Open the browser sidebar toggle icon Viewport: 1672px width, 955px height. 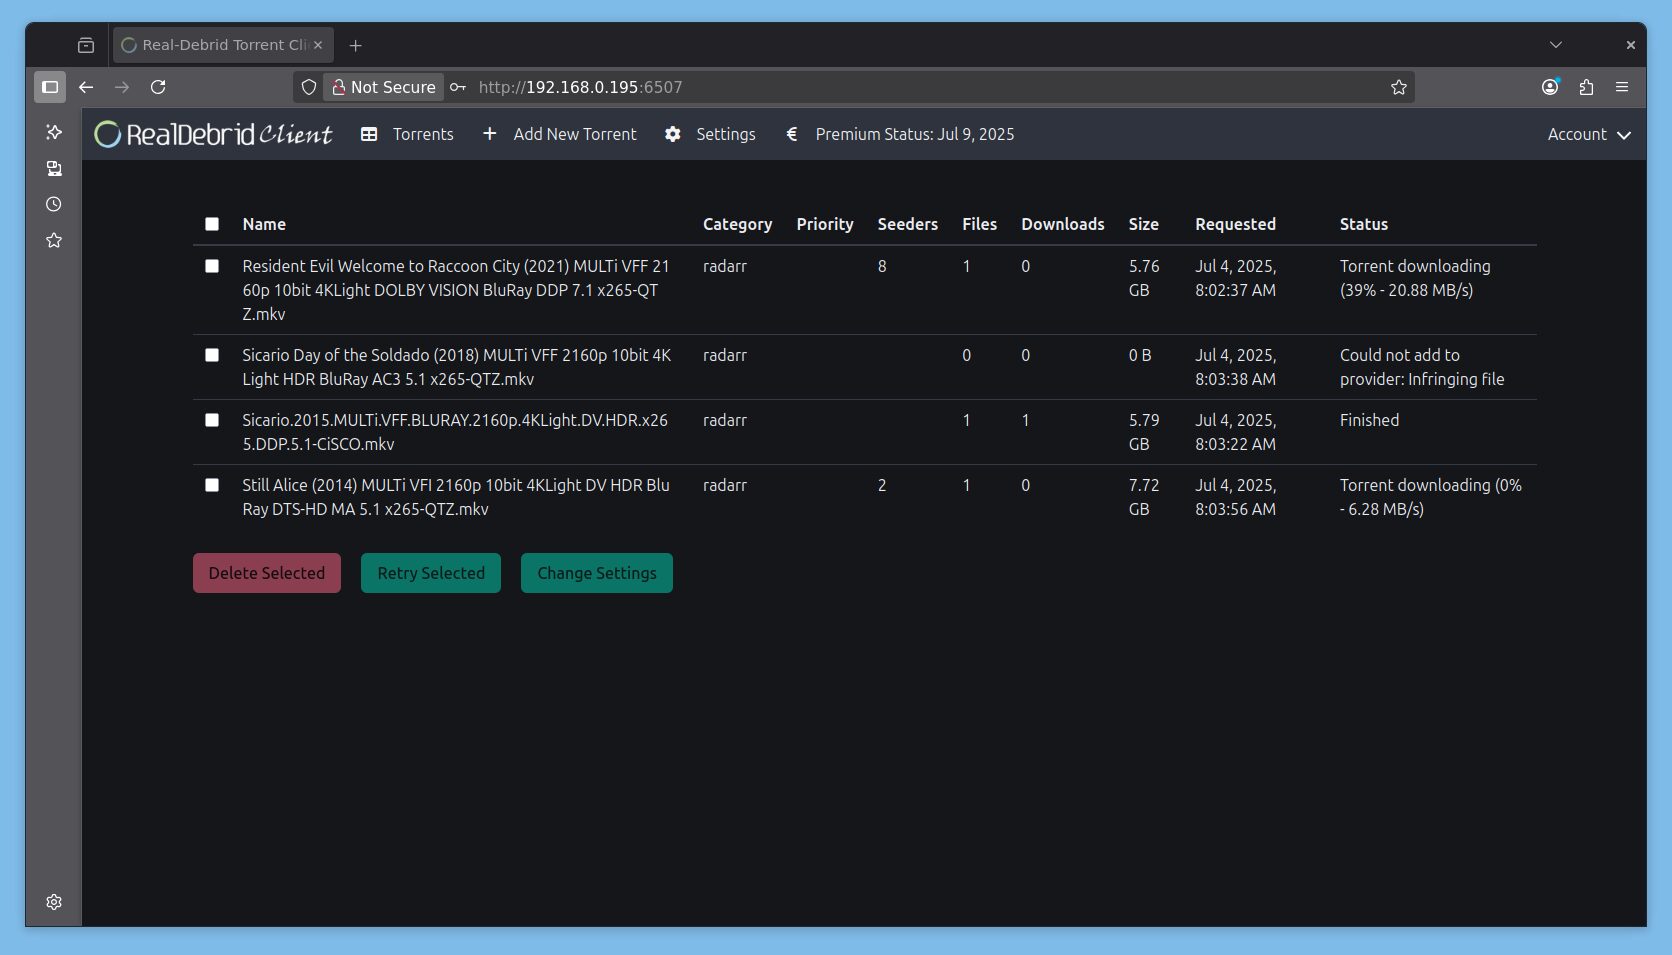click(50, 87)
